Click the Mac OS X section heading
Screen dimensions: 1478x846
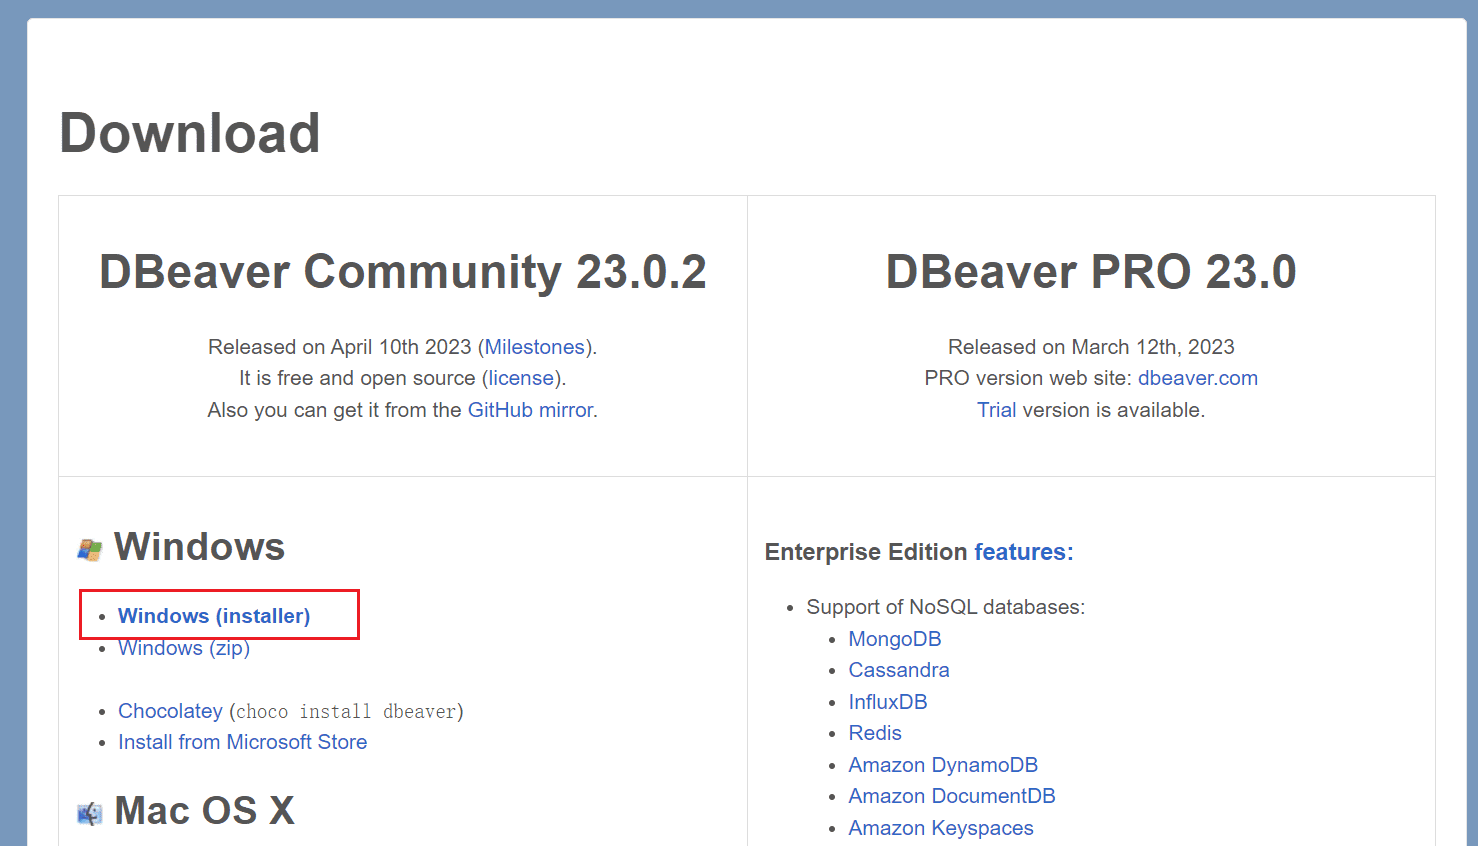(x=205, y=811)
